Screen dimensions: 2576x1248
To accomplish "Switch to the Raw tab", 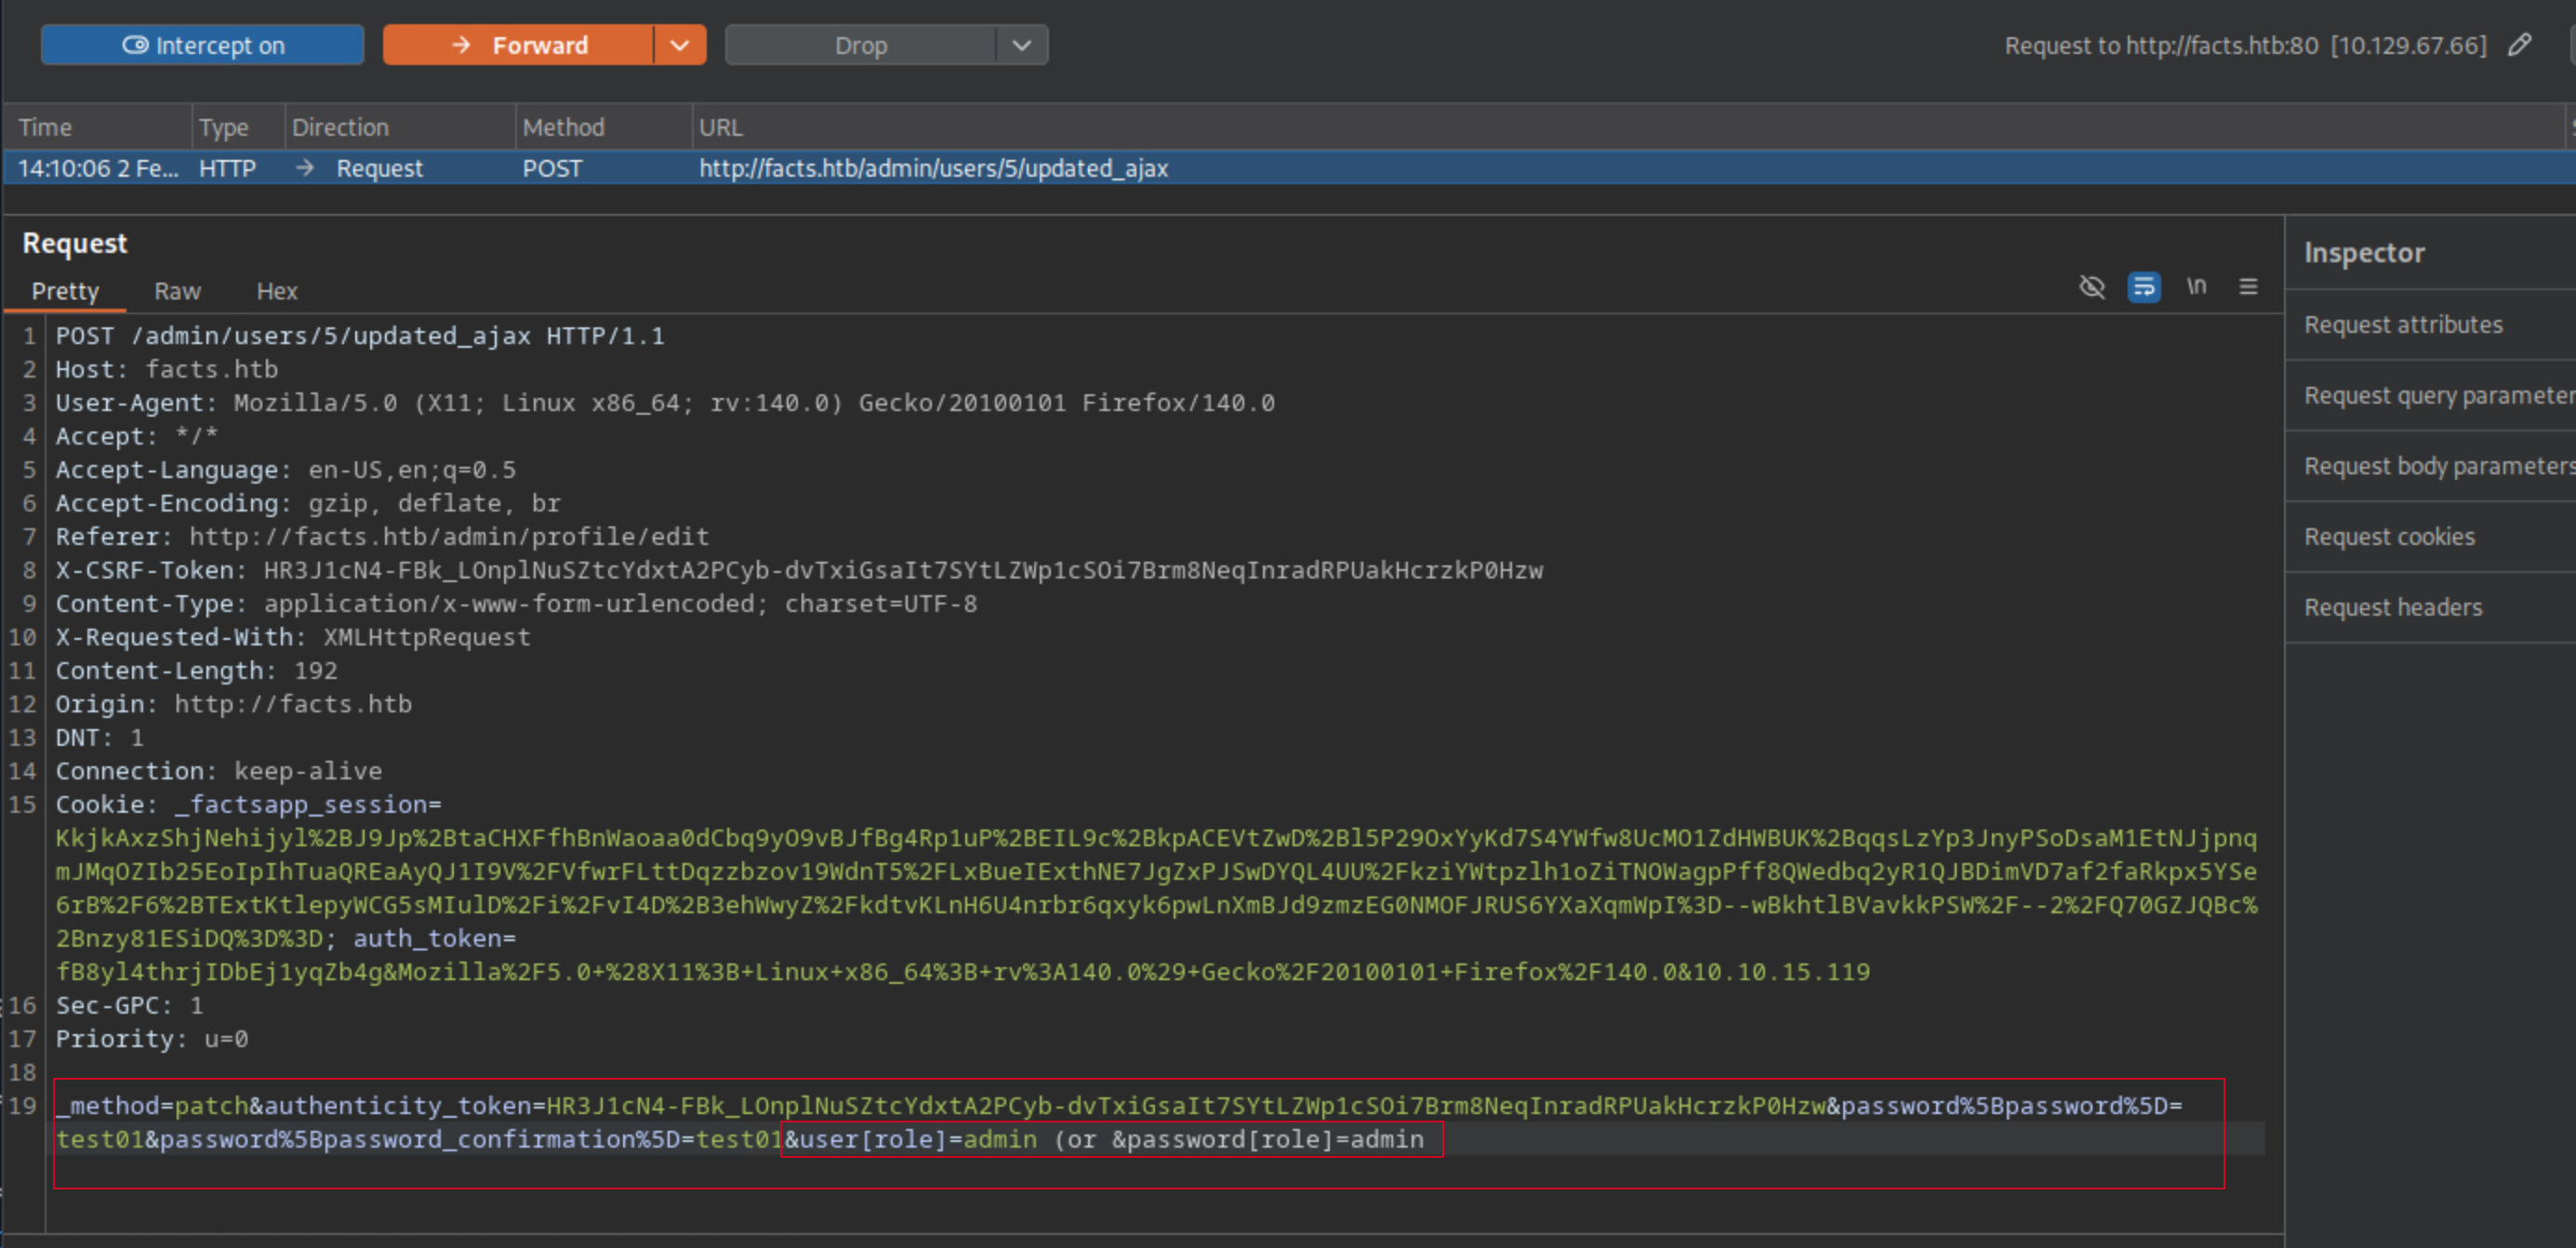I will (177, 291).
